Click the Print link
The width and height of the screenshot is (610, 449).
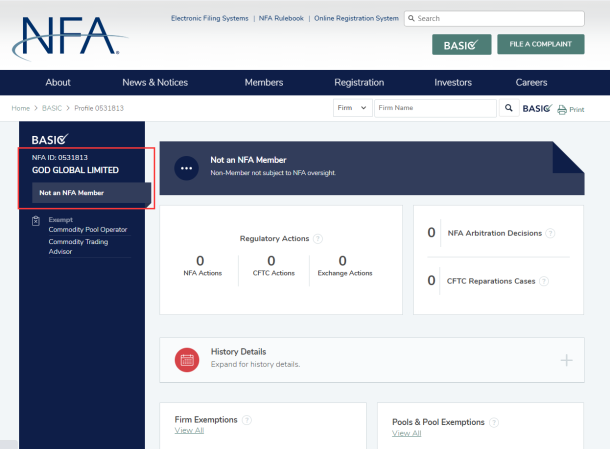(577, 110)
